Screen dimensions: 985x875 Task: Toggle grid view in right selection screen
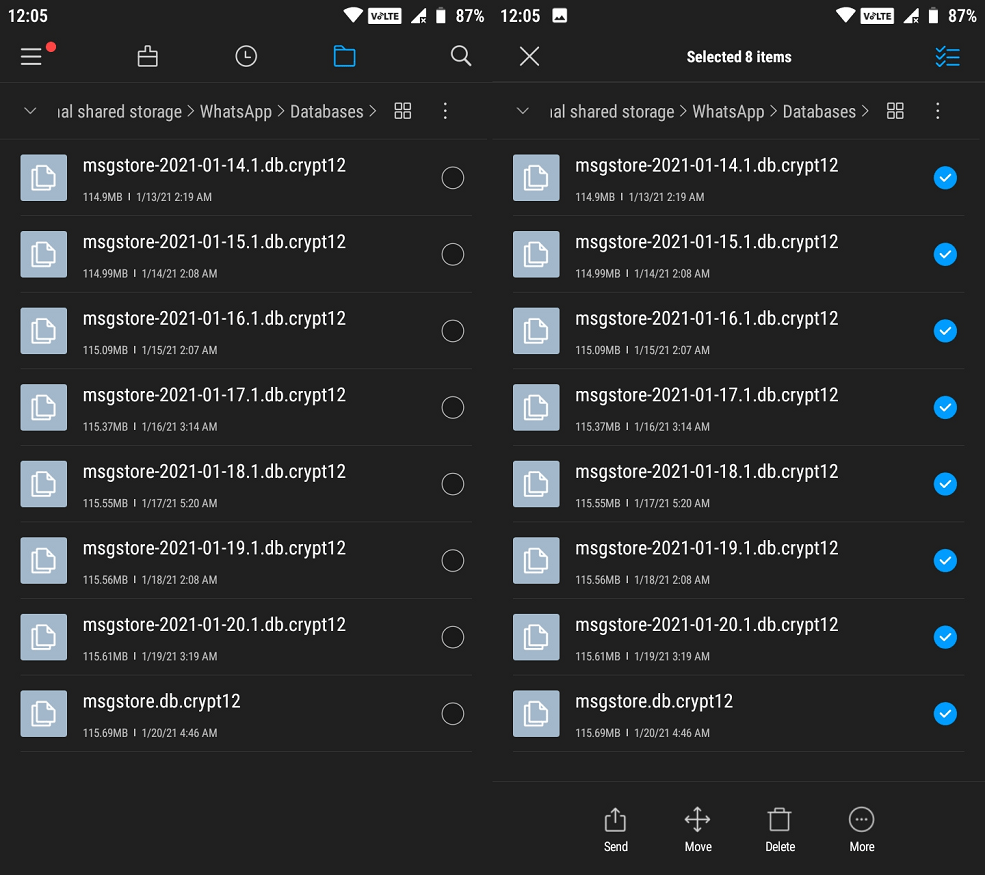pyautogui.click(x=895, y=111)
